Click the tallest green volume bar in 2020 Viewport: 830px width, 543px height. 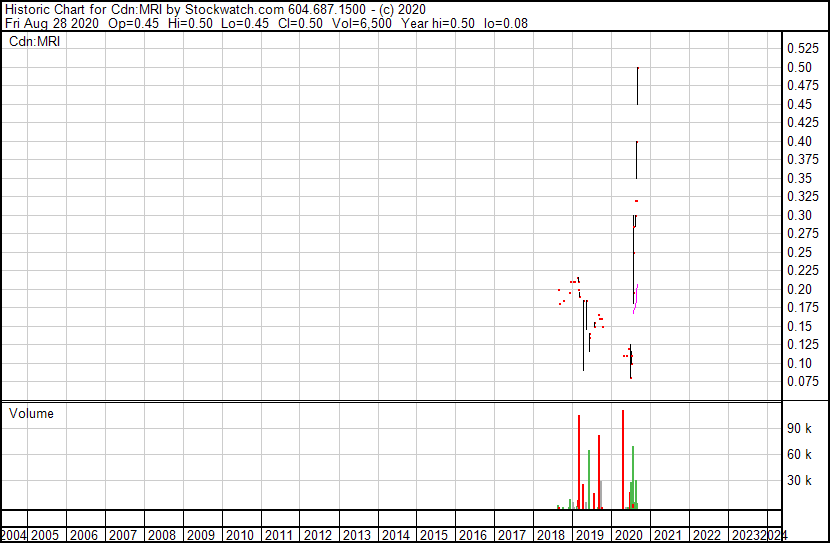click(633, 477)
